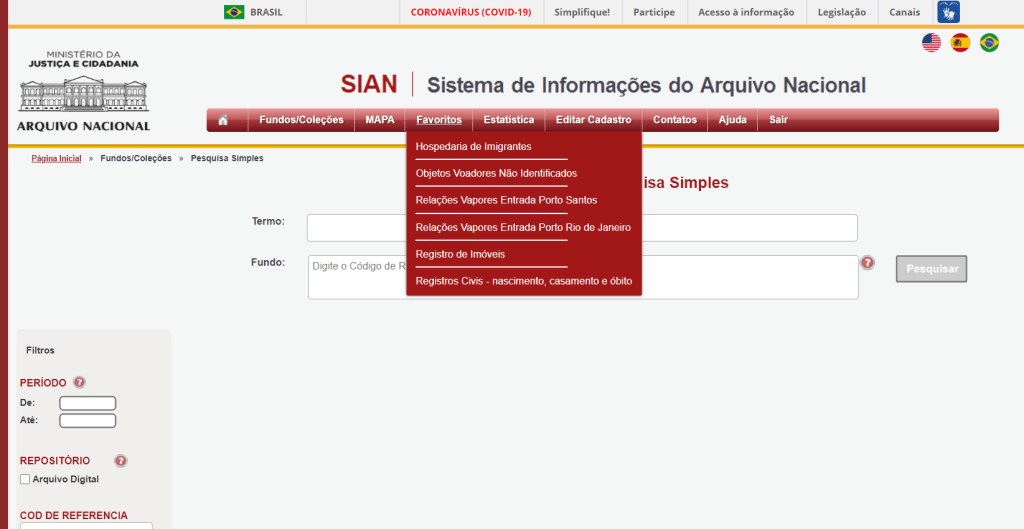This screenshot has height=529, width=1024.
Task: Click the help icon next to REPOSITÓRIO
Action: [120, 461]
